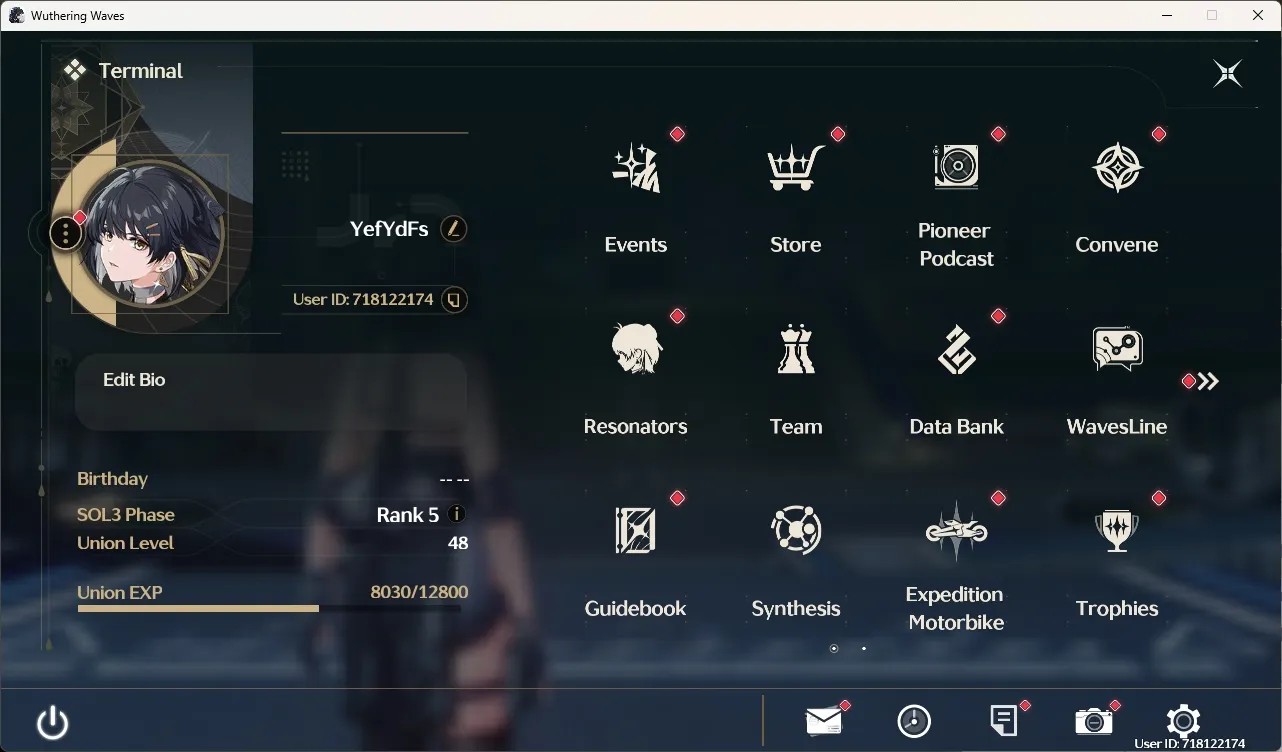Select the second page indicator dot
The width and height of the screenshot is (1282, 752).
tap(864, 649)
